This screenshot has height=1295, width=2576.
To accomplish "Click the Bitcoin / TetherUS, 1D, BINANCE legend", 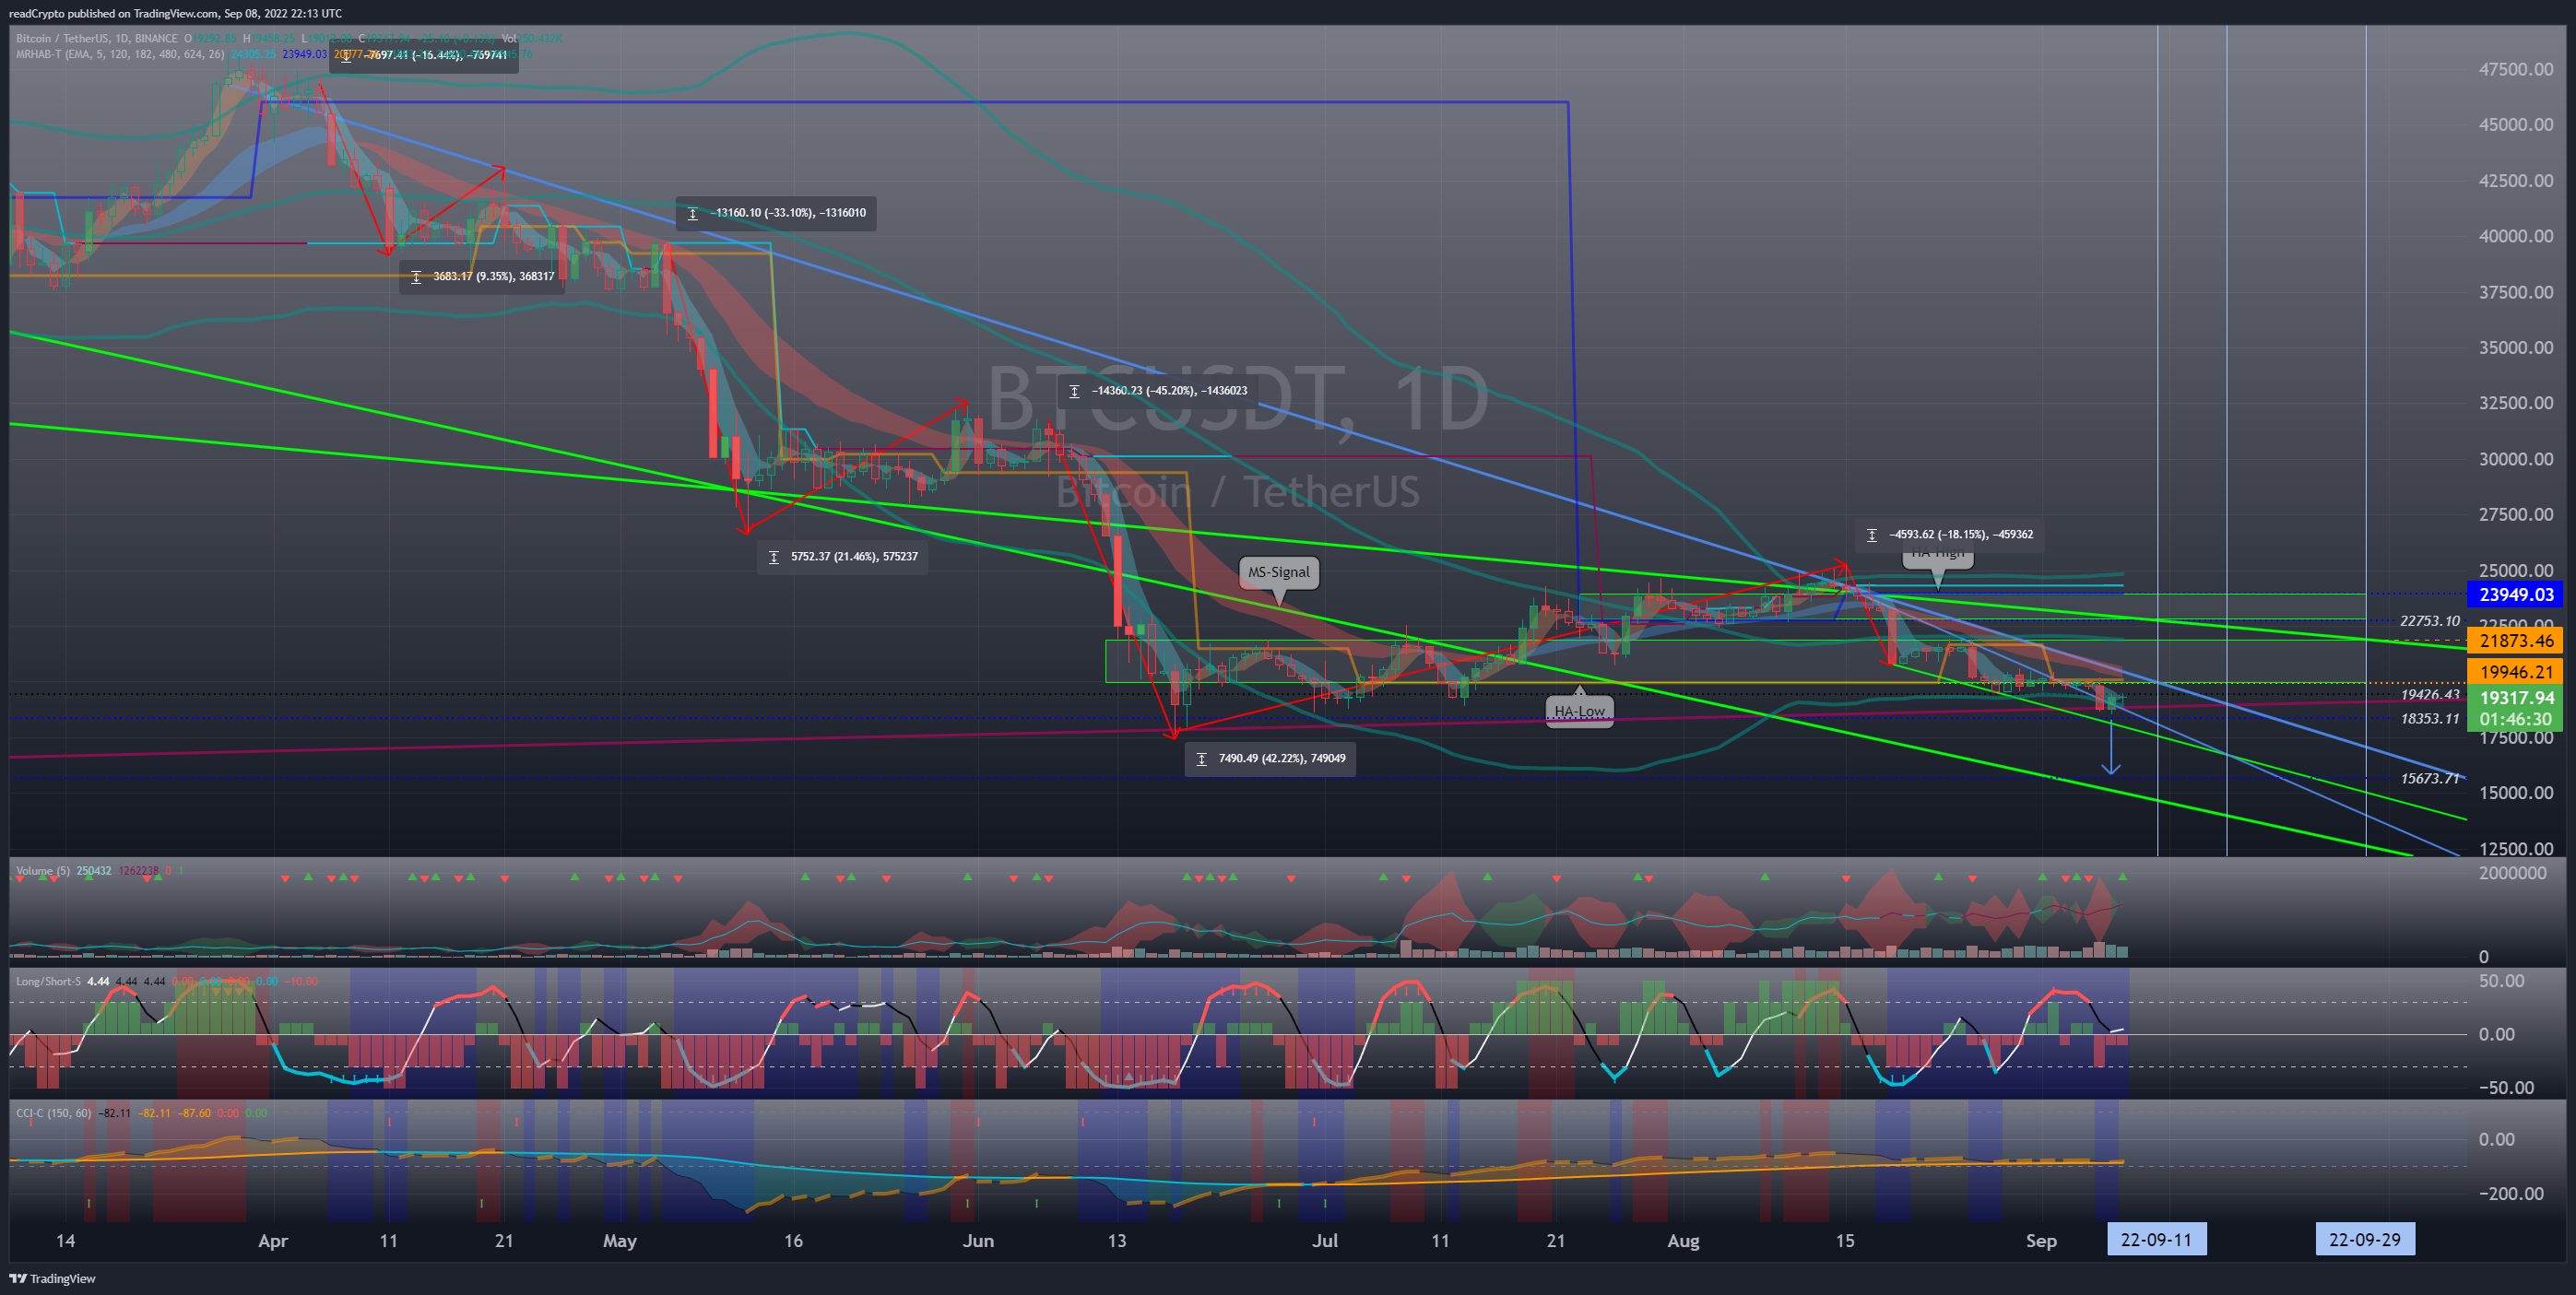I will [97, 39].
